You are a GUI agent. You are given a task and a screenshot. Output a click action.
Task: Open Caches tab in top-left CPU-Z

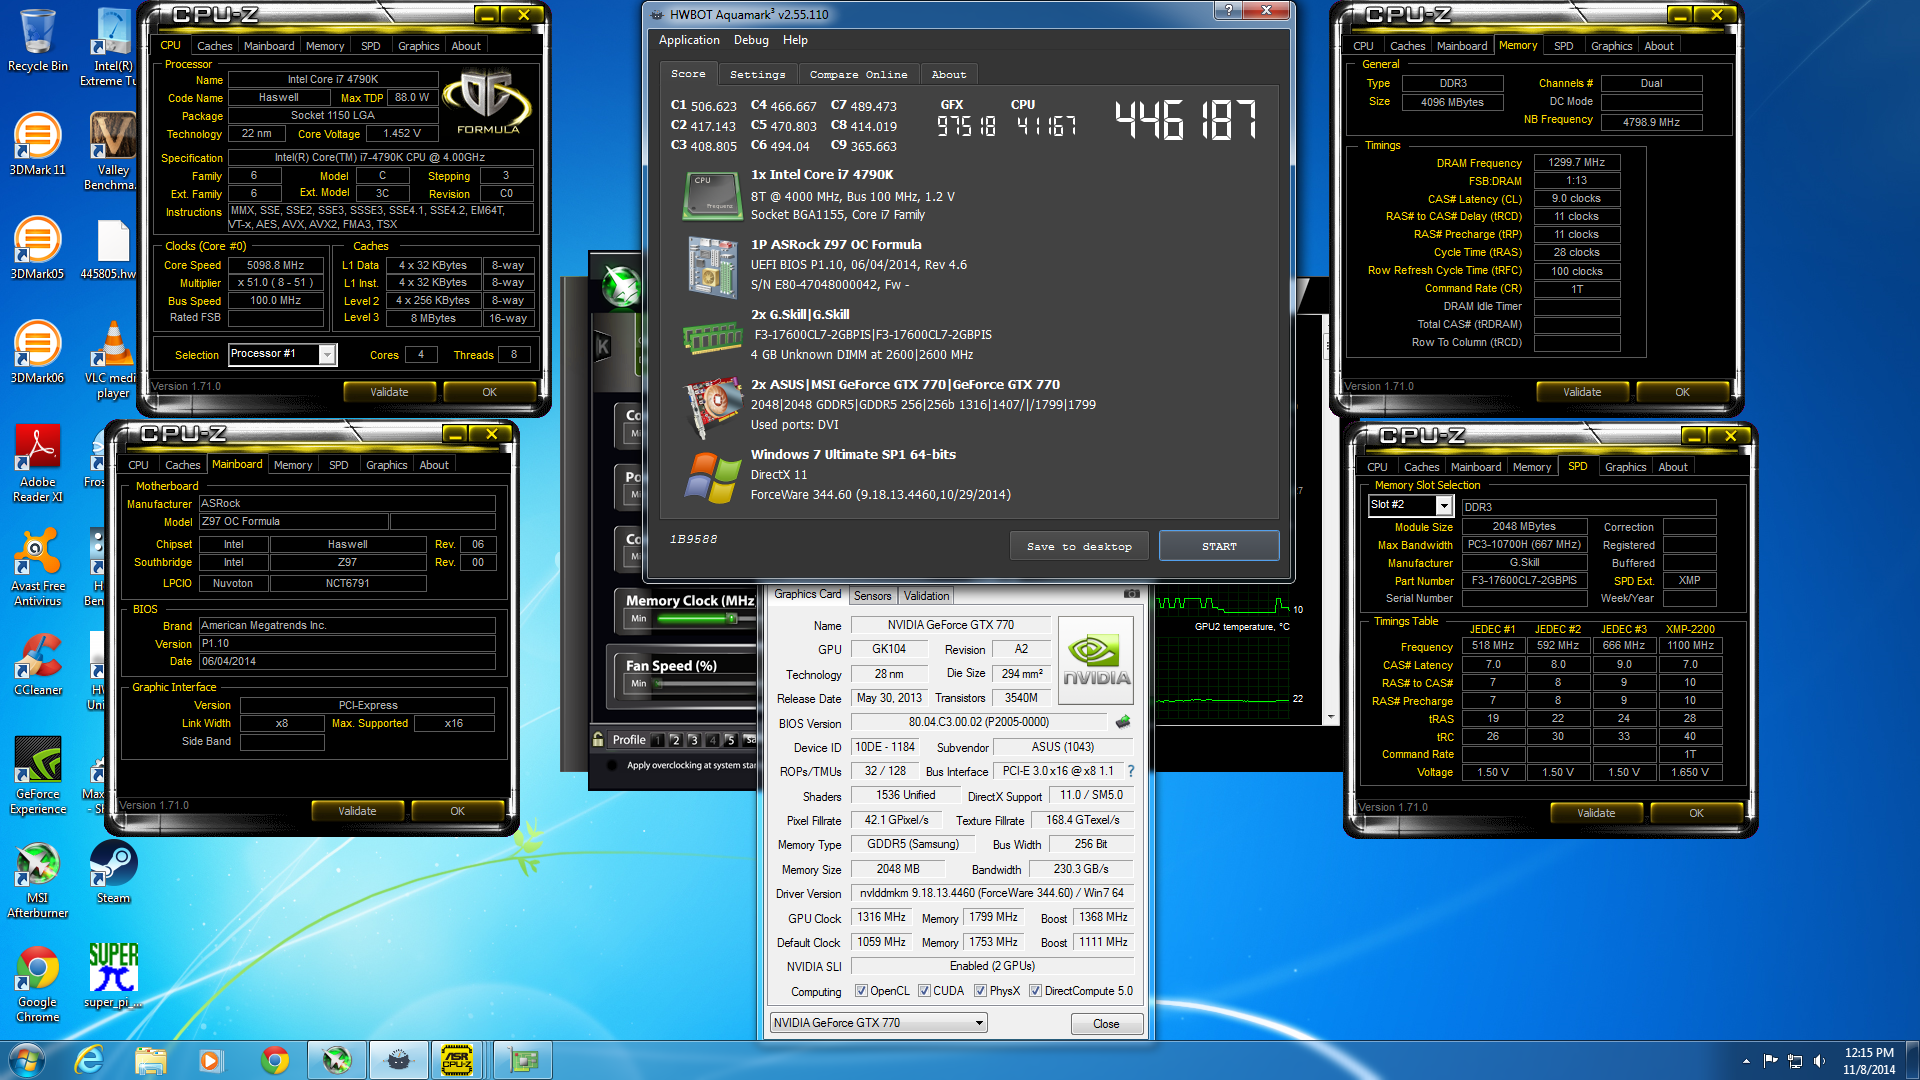pos(214,46)
